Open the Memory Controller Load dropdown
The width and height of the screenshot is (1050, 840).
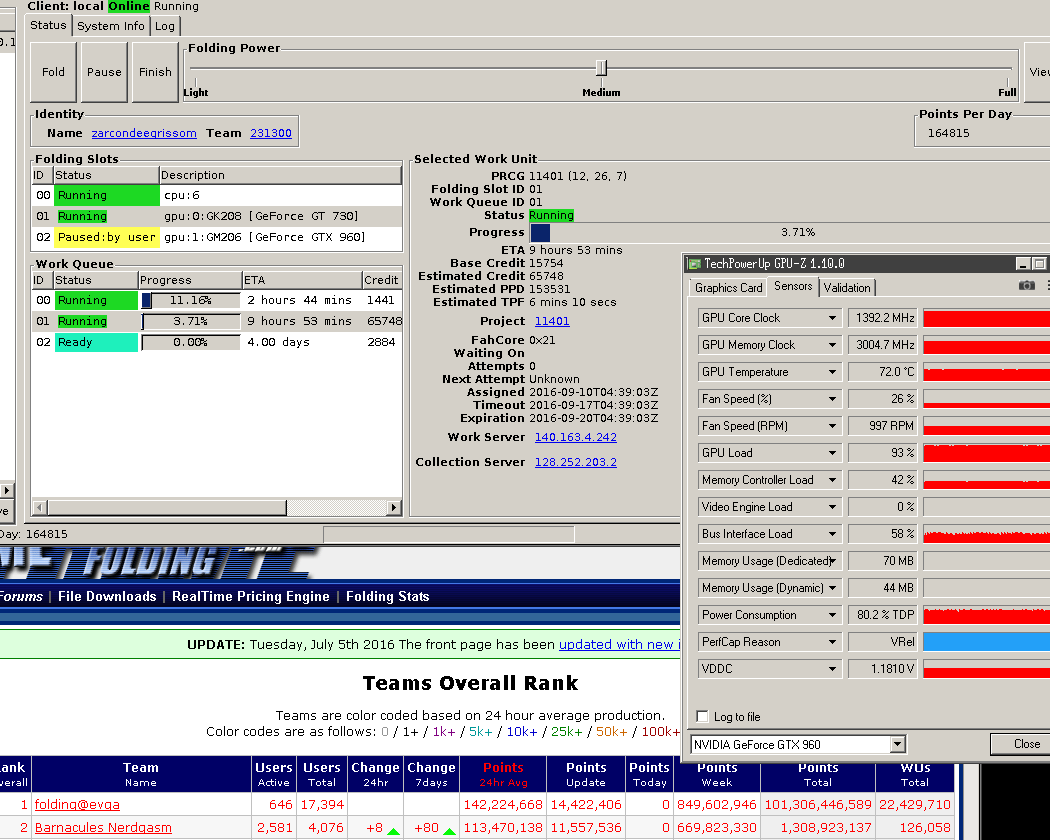pos(832,480)
